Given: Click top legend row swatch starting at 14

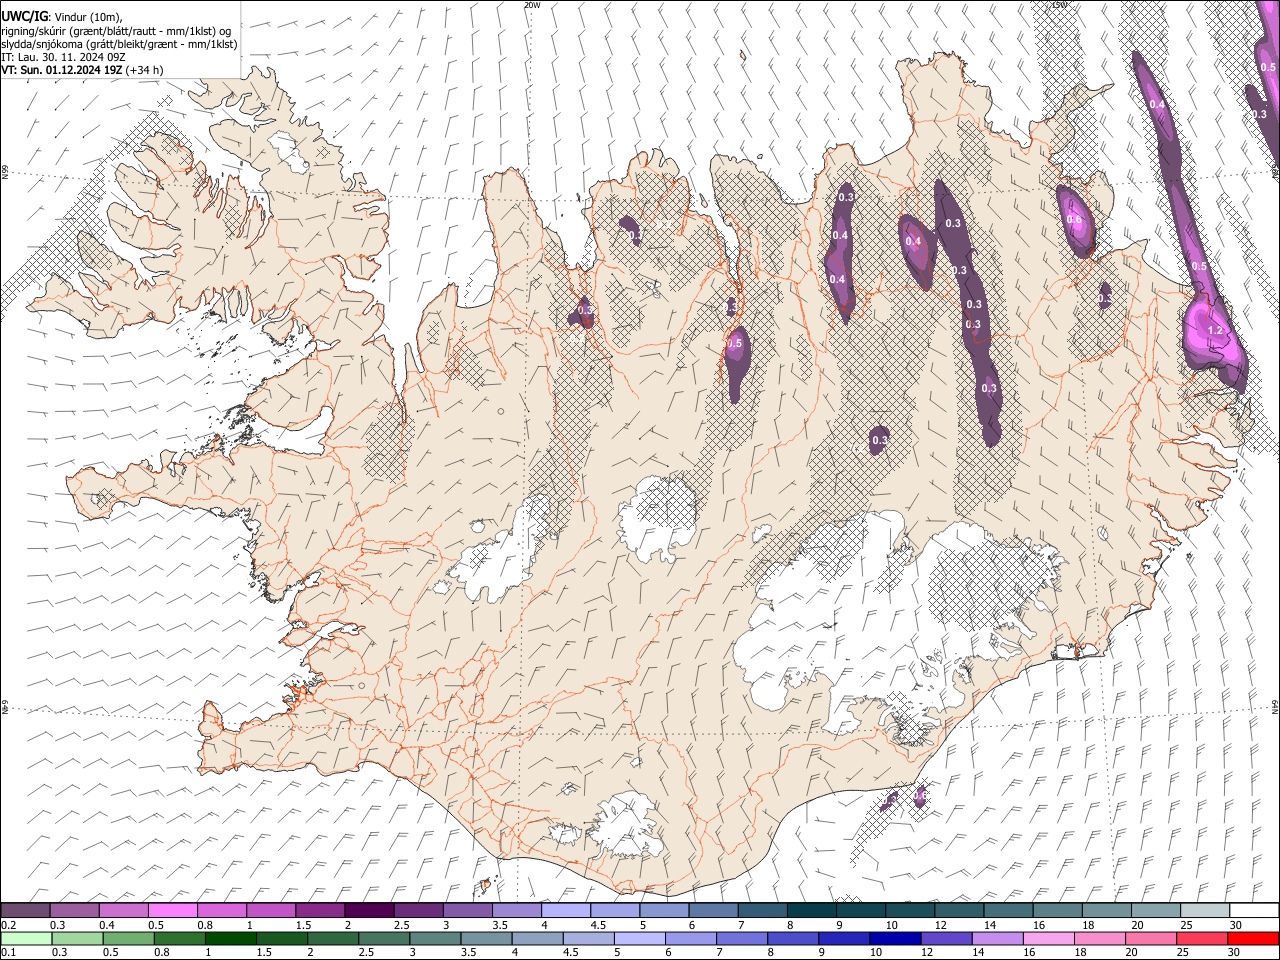Looking at the screenshot, I should tap(1008, 910).
